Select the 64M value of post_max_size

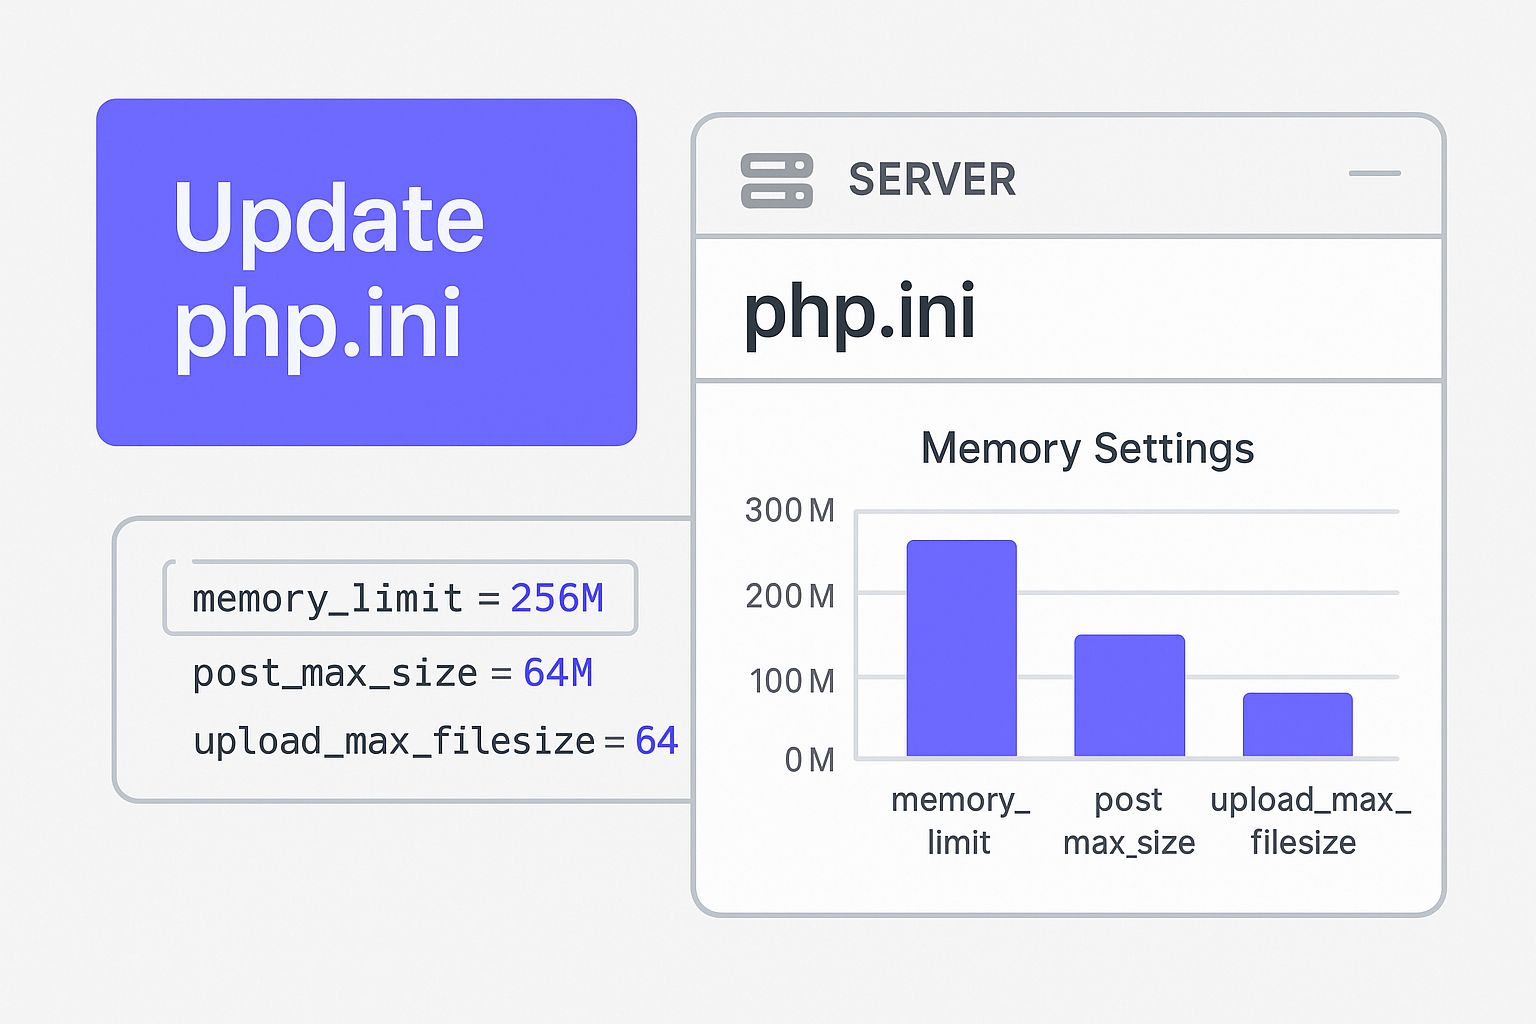[557, 673]
